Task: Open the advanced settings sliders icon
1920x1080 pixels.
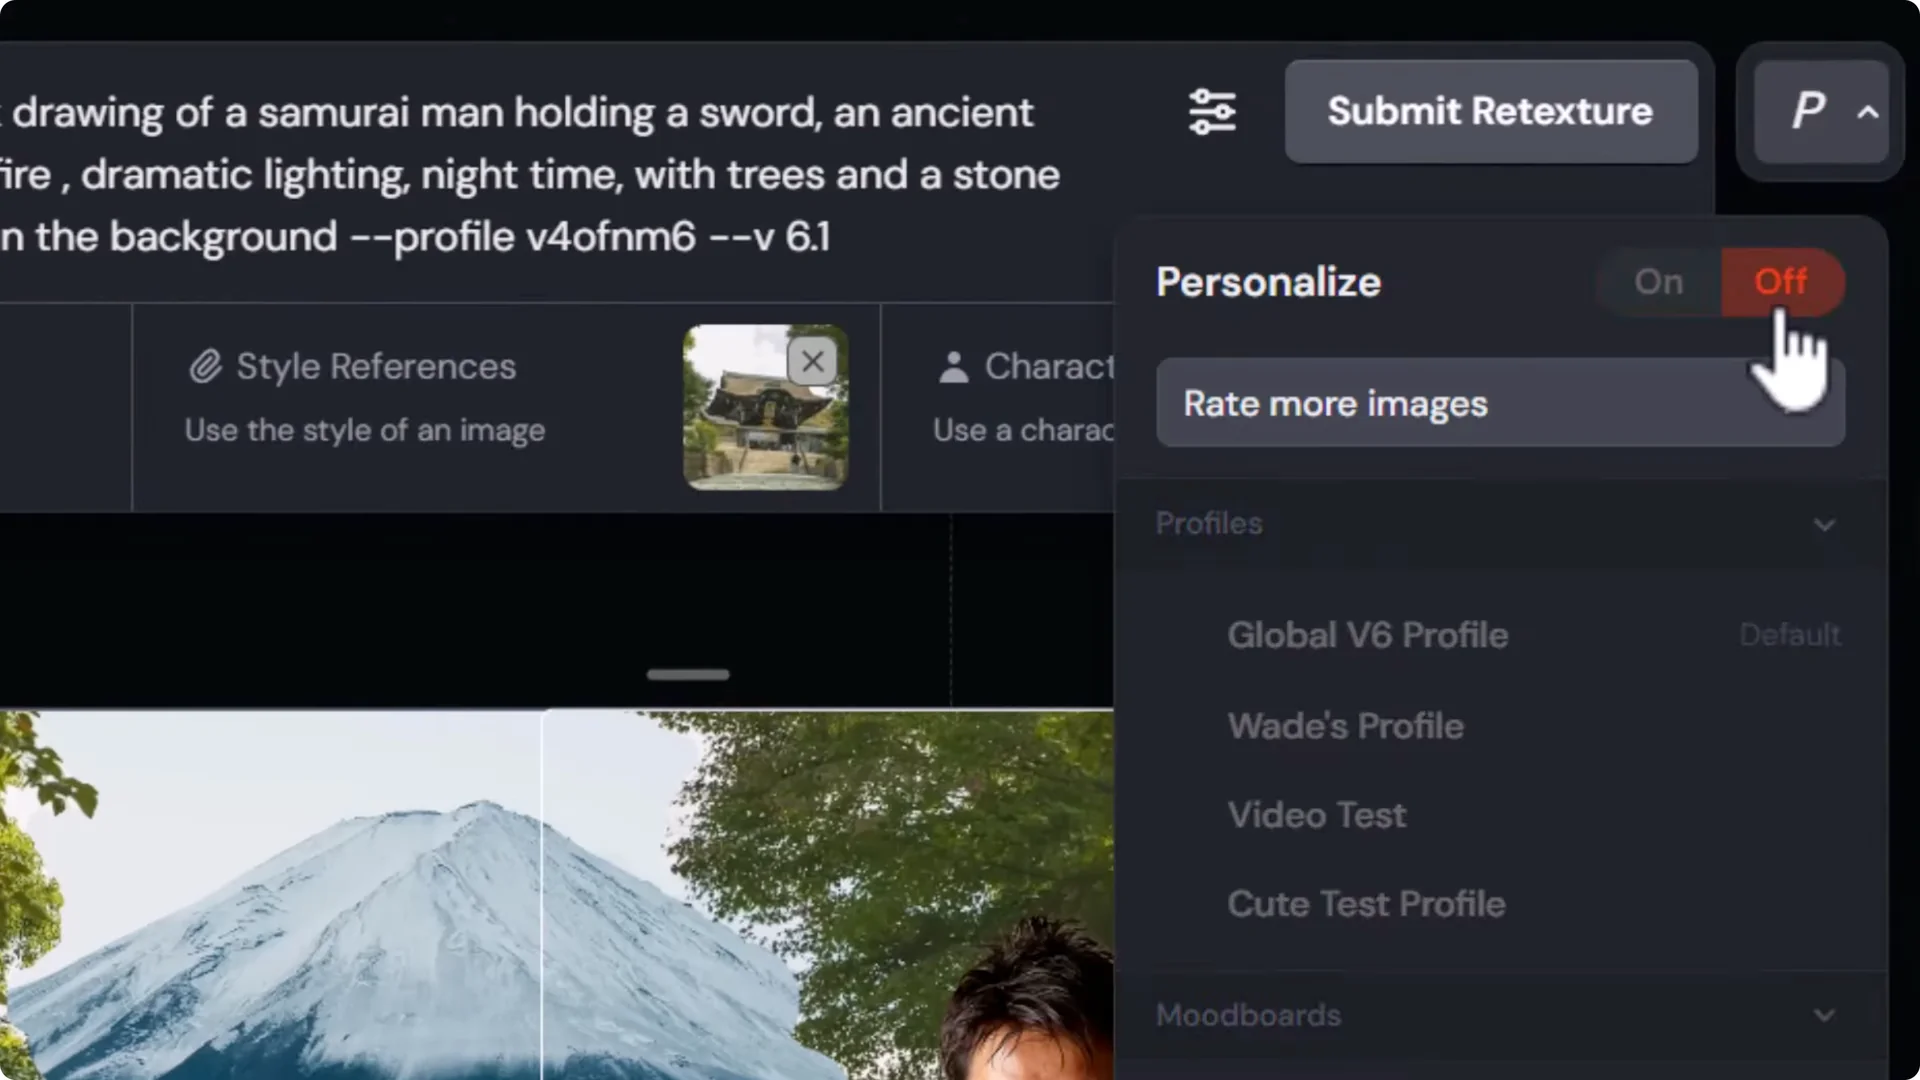Action: click(x=1212, y=112)
